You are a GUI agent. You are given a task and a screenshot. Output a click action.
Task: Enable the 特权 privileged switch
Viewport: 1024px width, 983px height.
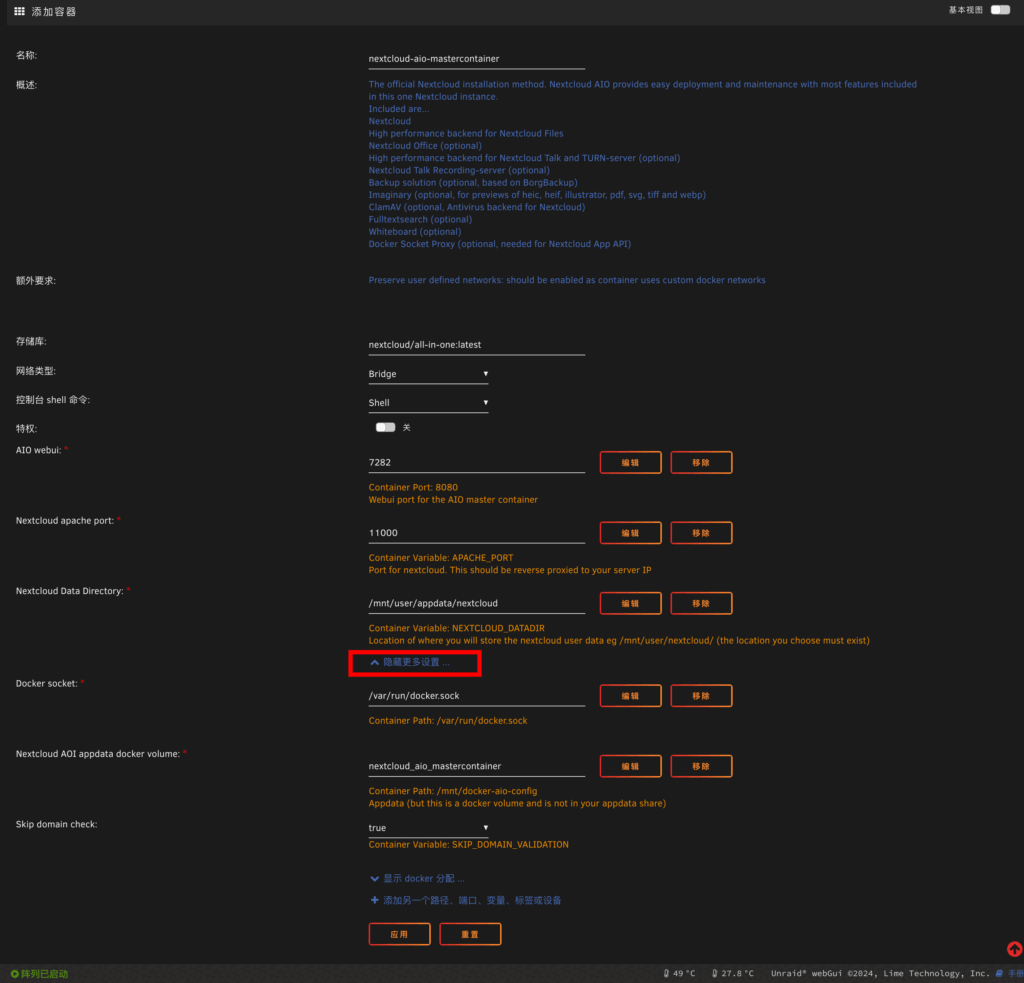[386, 427]
